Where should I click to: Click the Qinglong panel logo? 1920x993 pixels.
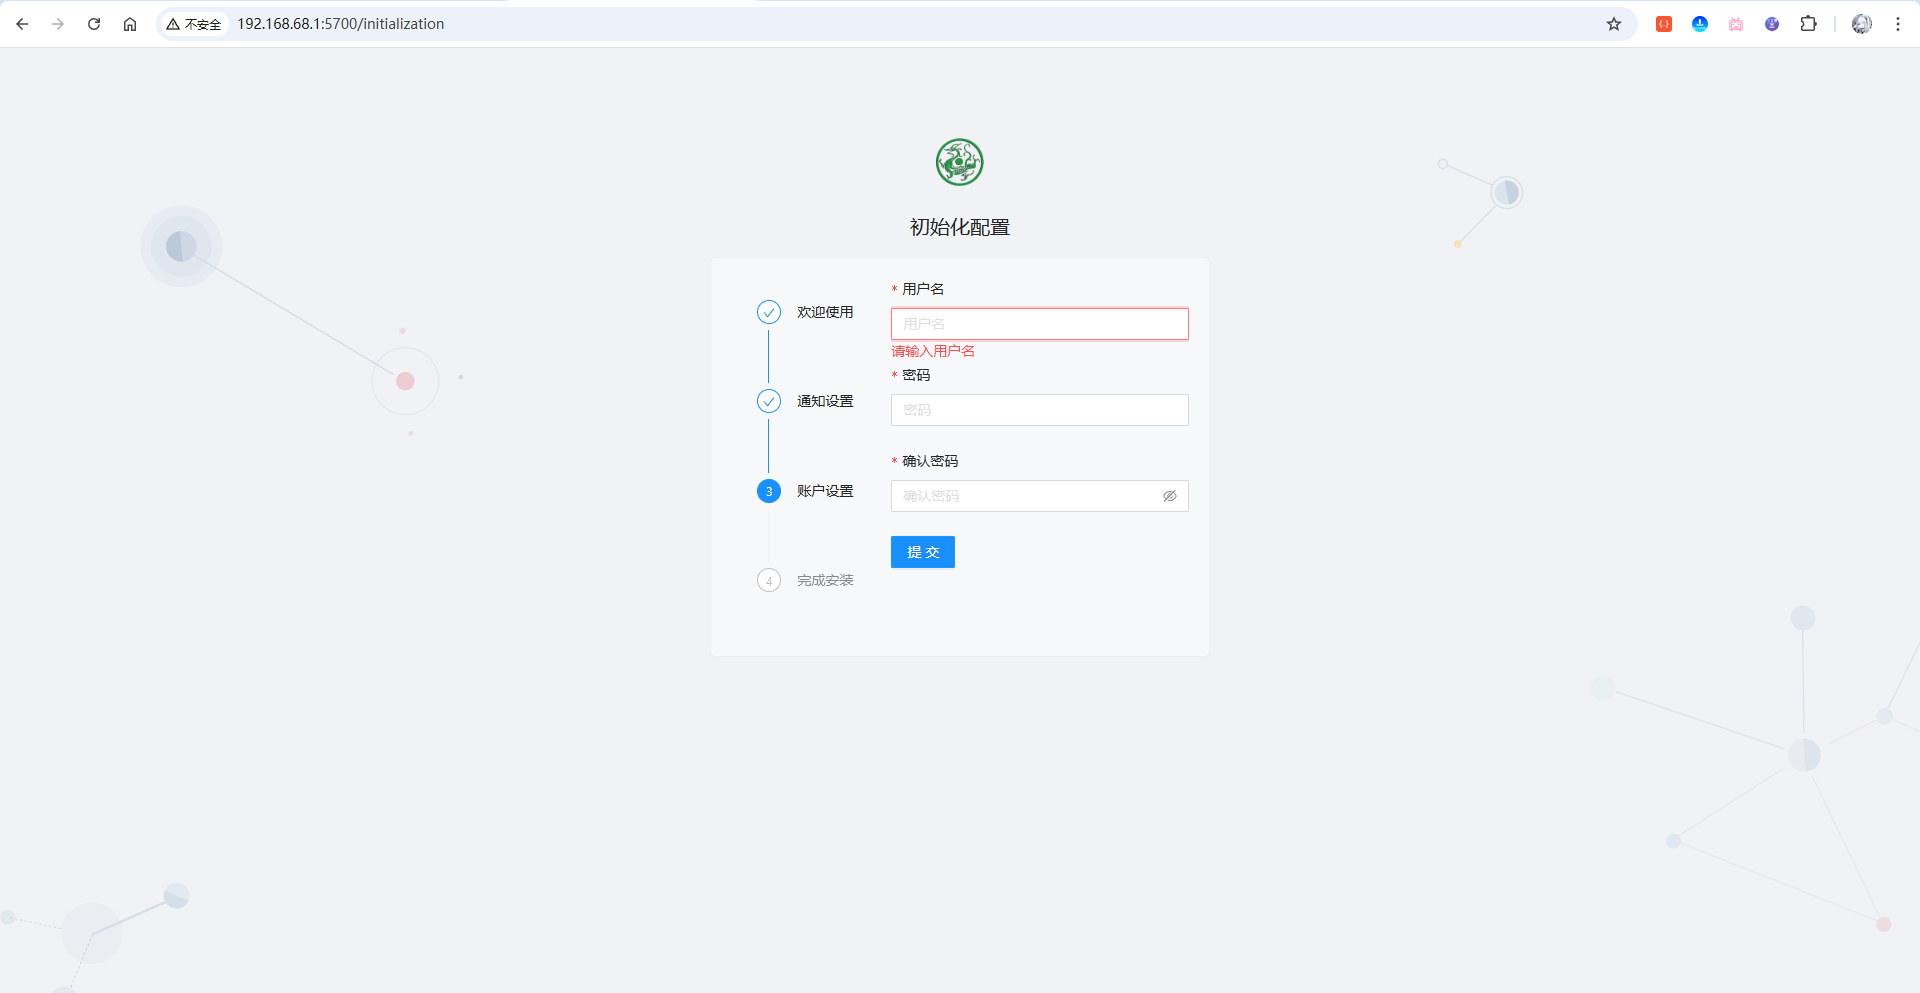pos(959,162)
